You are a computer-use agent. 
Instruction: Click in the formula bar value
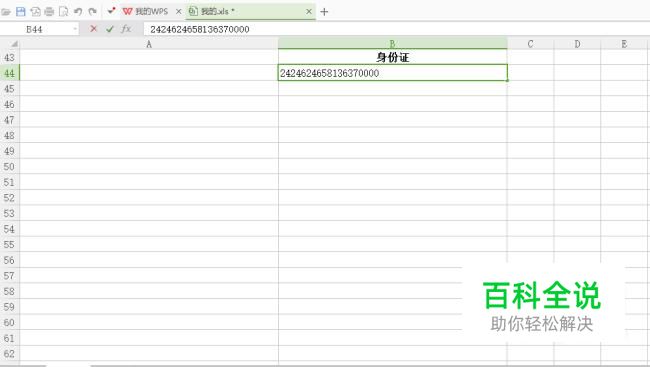(200, 29)
